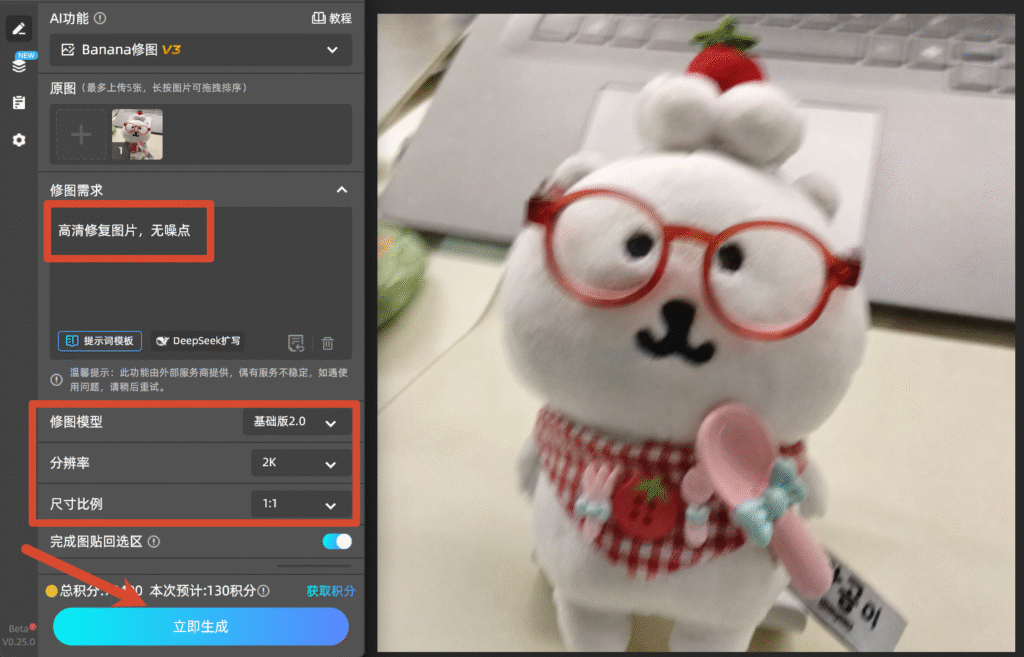Collapse the 修图需求 section chevron
The width and height of the screenshot is (1024, 657).
342,190
